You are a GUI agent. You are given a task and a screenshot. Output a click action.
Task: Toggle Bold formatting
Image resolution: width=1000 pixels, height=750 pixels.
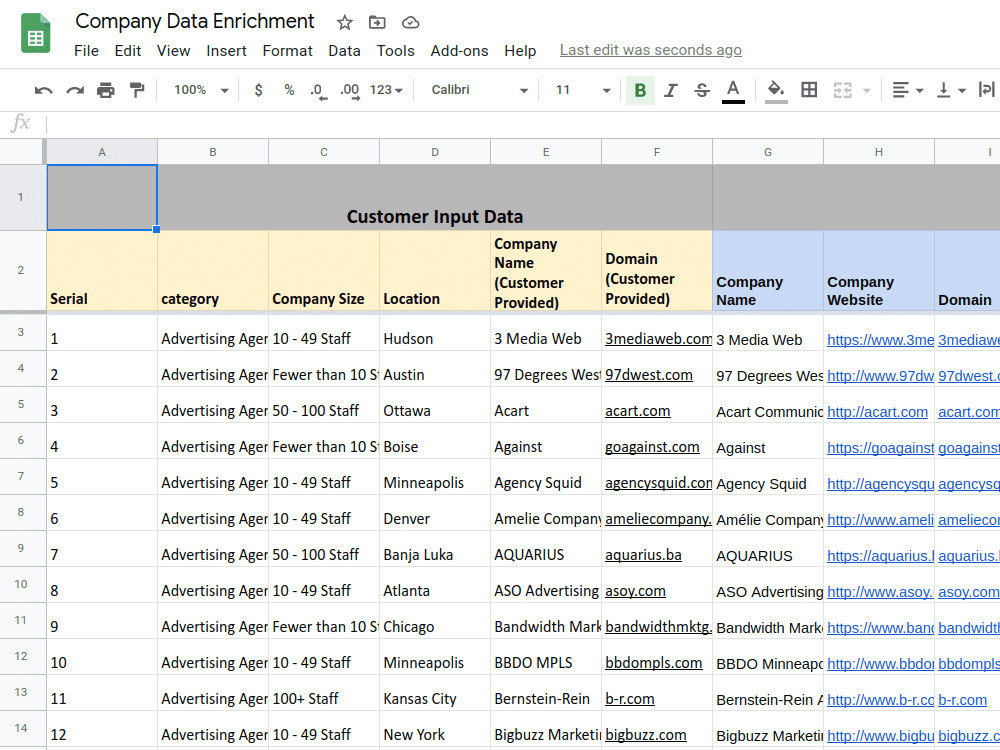click(640, 90)
